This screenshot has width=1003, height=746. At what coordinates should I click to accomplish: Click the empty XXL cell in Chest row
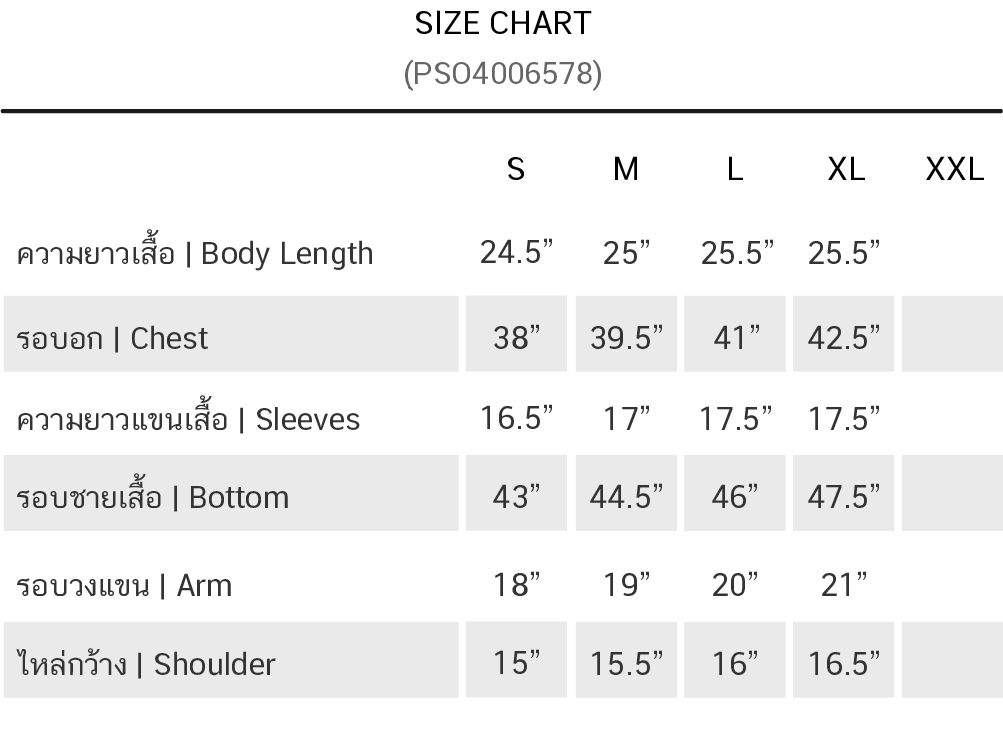pos(952,335)
